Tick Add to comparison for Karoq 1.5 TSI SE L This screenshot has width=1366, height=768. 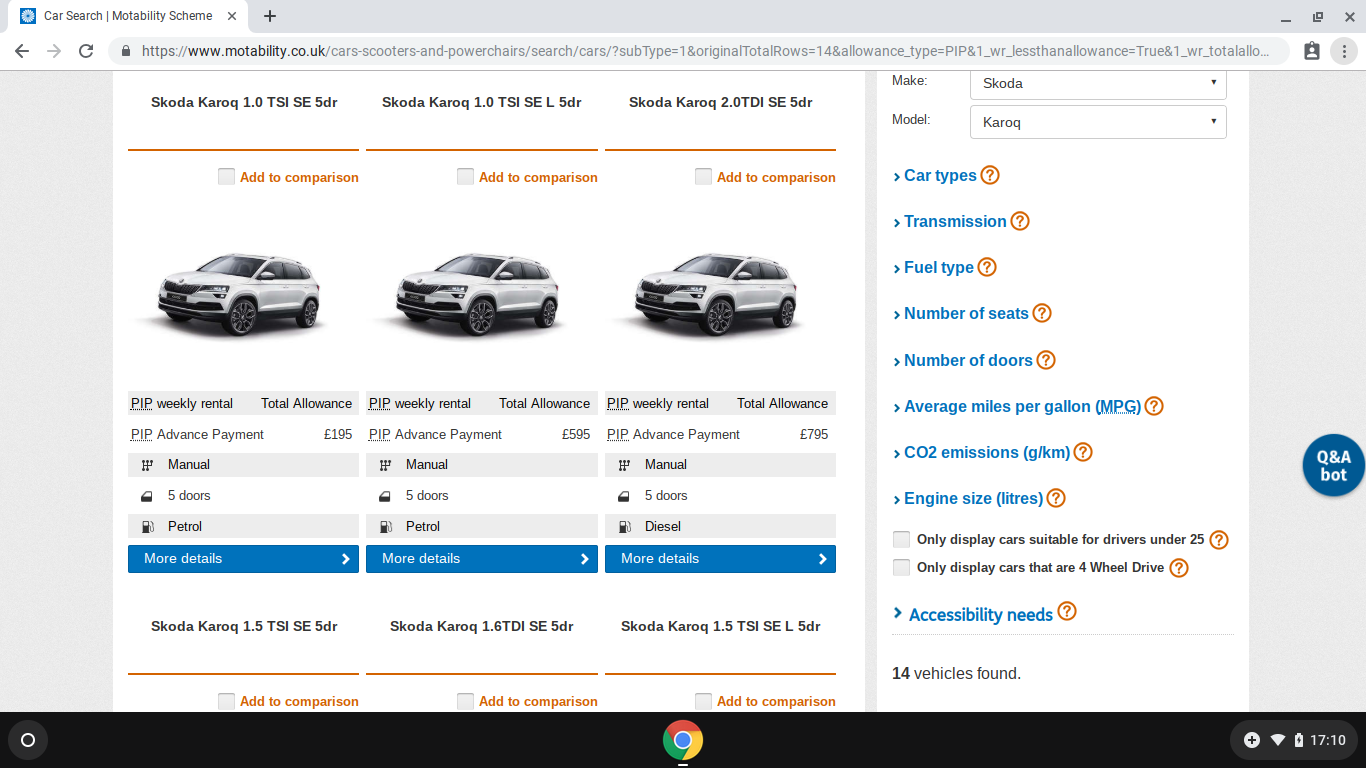click(703, 701)
